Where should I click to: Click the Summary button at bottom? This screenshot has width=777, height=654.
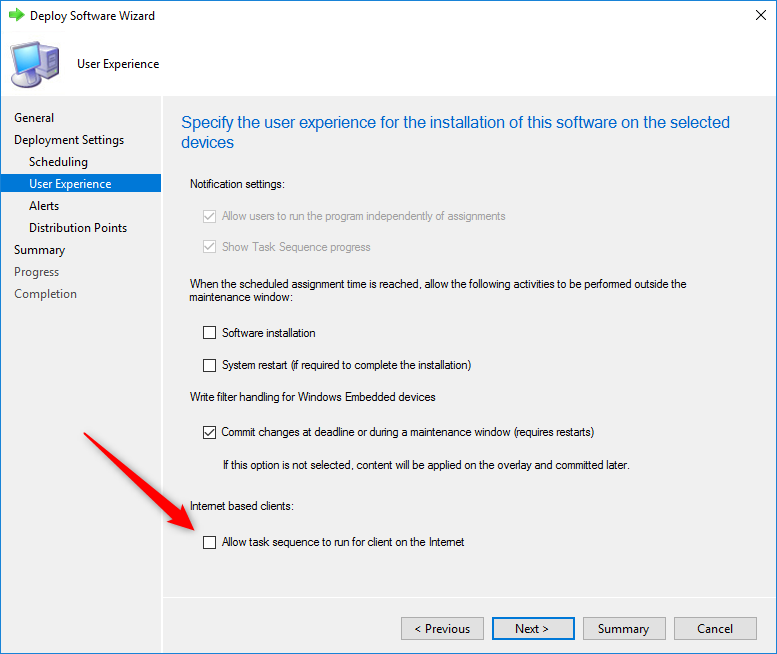[624, 629]
